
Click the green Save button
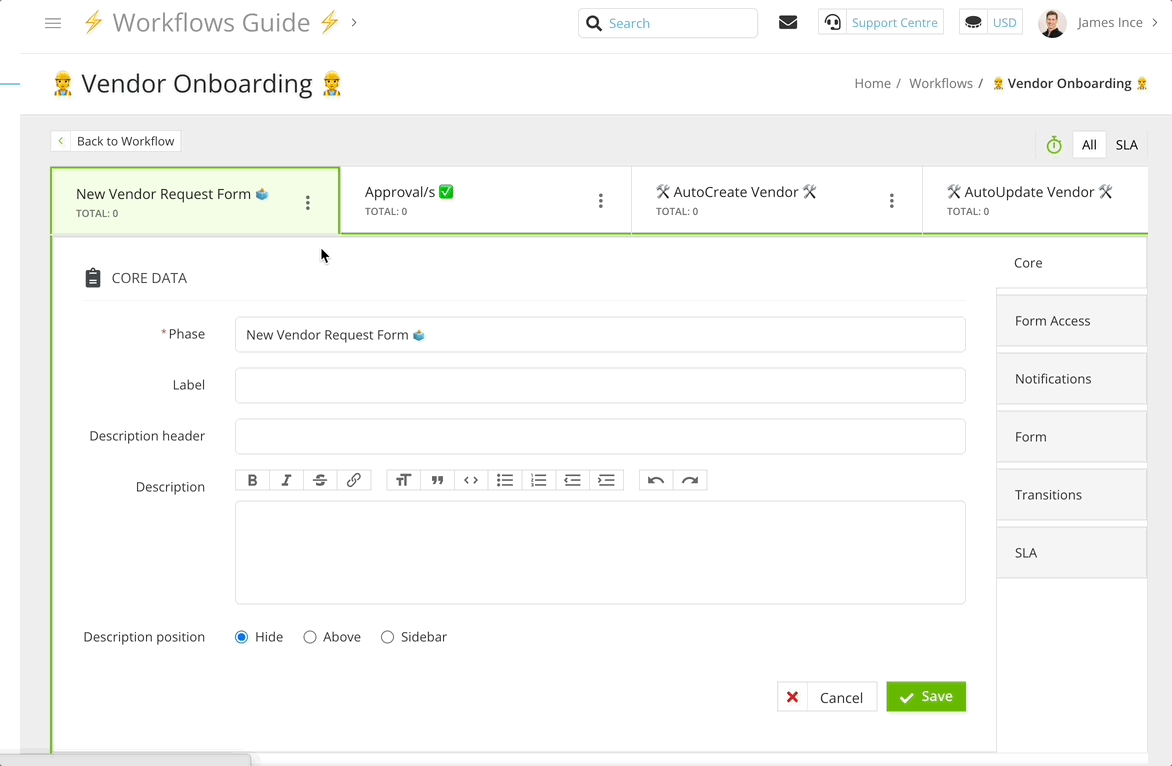click(926, 697)
